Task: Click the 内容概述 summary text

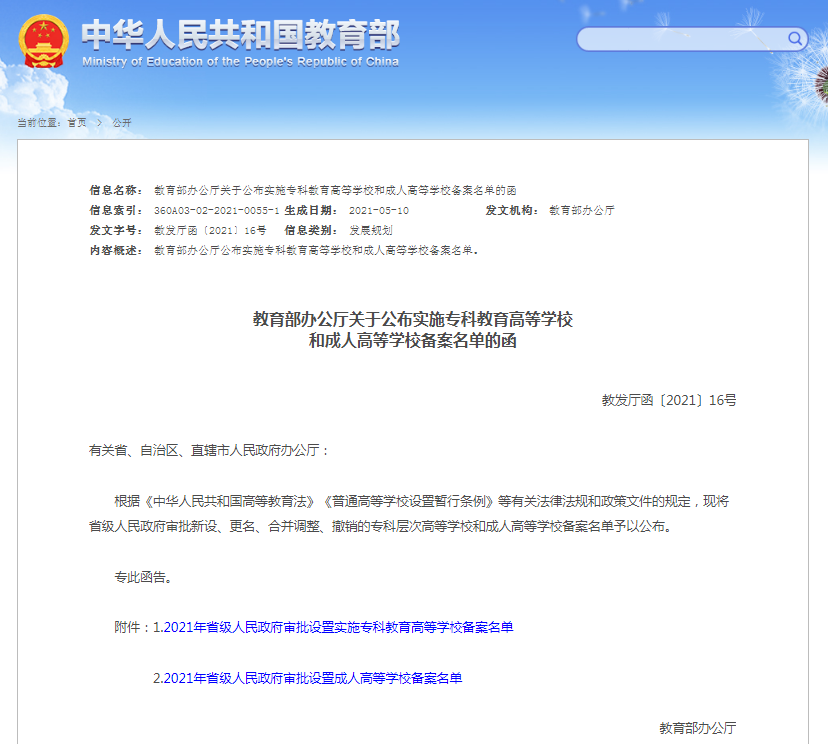Action: click(x=316, y=250)
